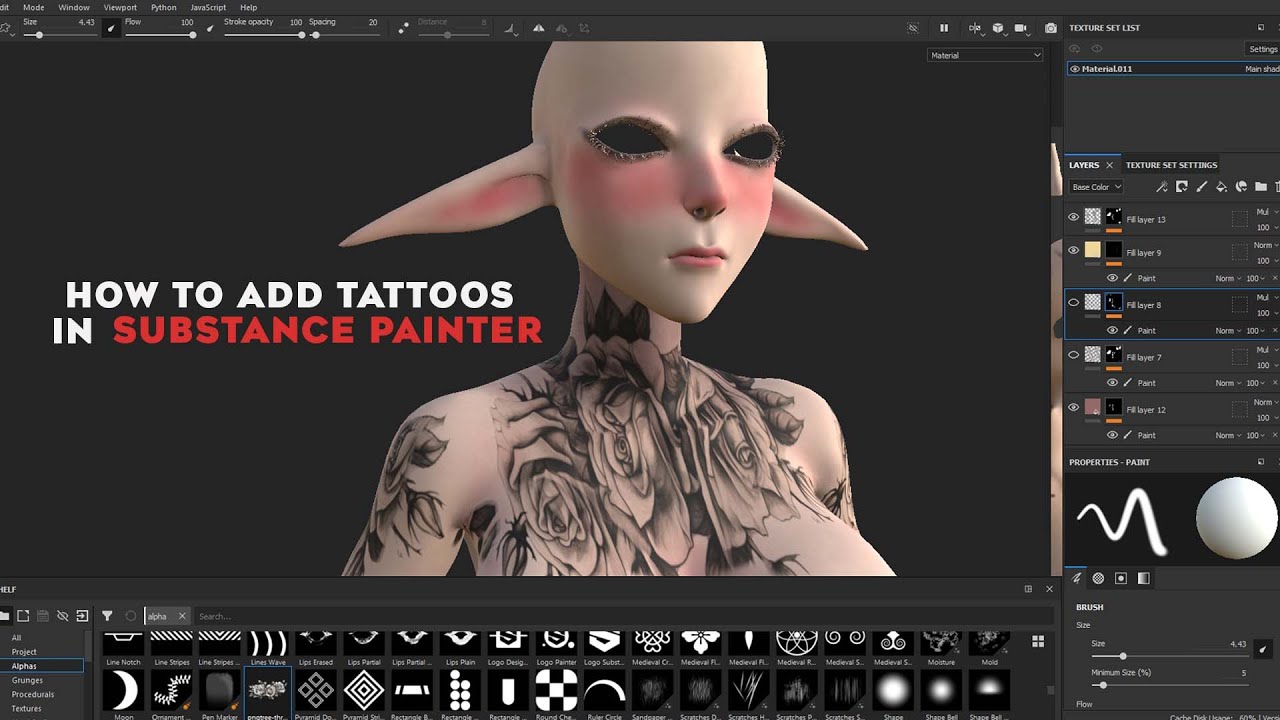1280x720 pixels.
Task: Open the Viewport menu
Action: point(120,7)
